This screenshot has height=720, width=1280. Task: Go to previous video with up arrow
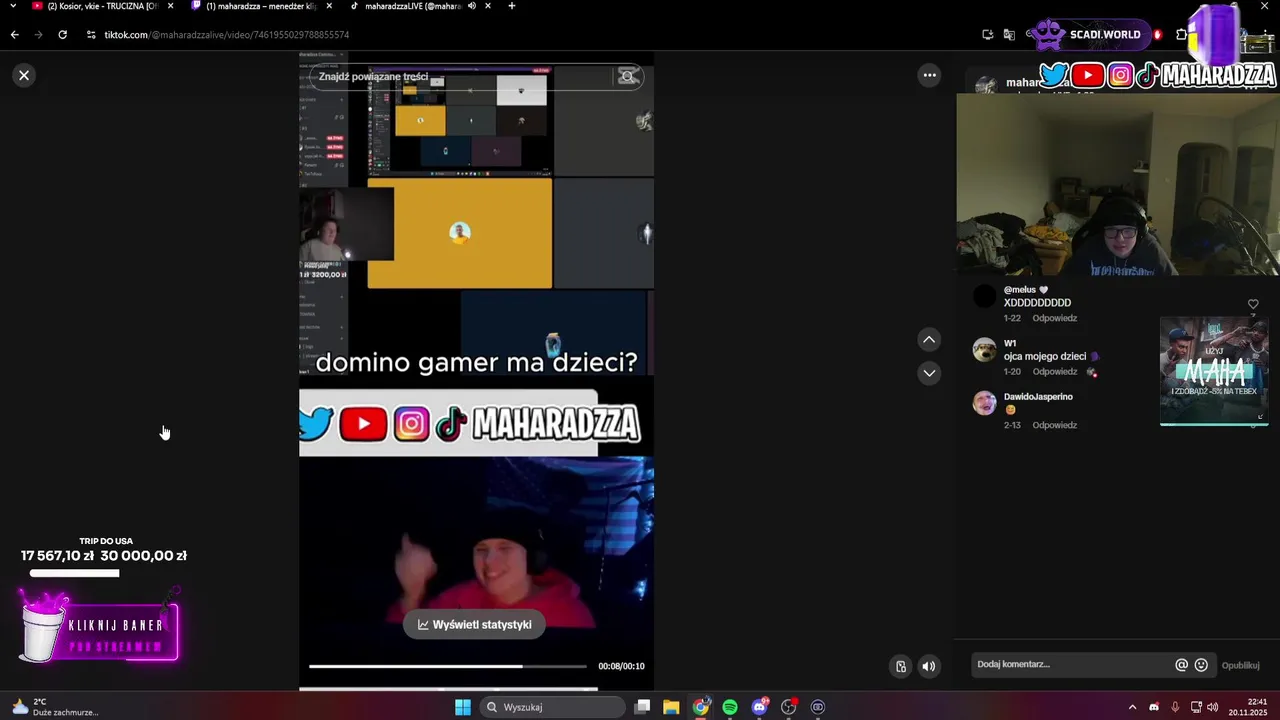929,340
